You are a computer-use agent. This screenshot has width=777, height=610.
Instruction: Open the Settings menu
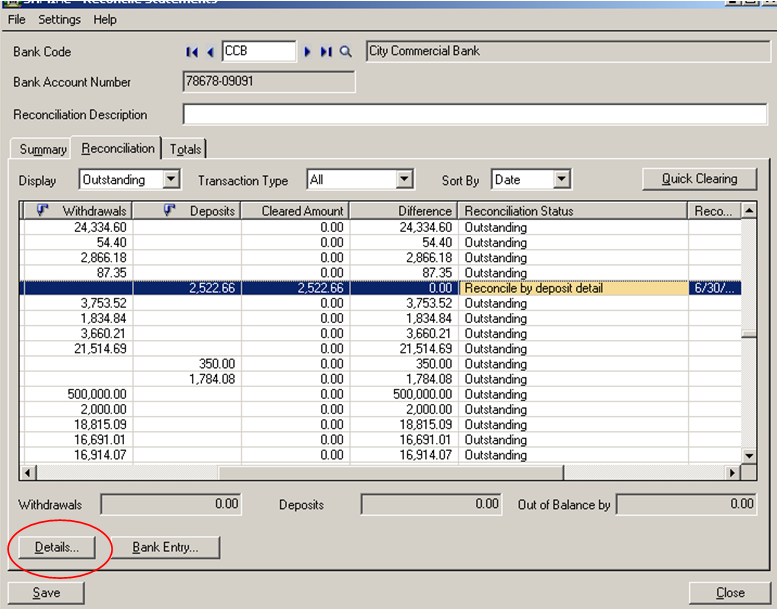point(59,19)
